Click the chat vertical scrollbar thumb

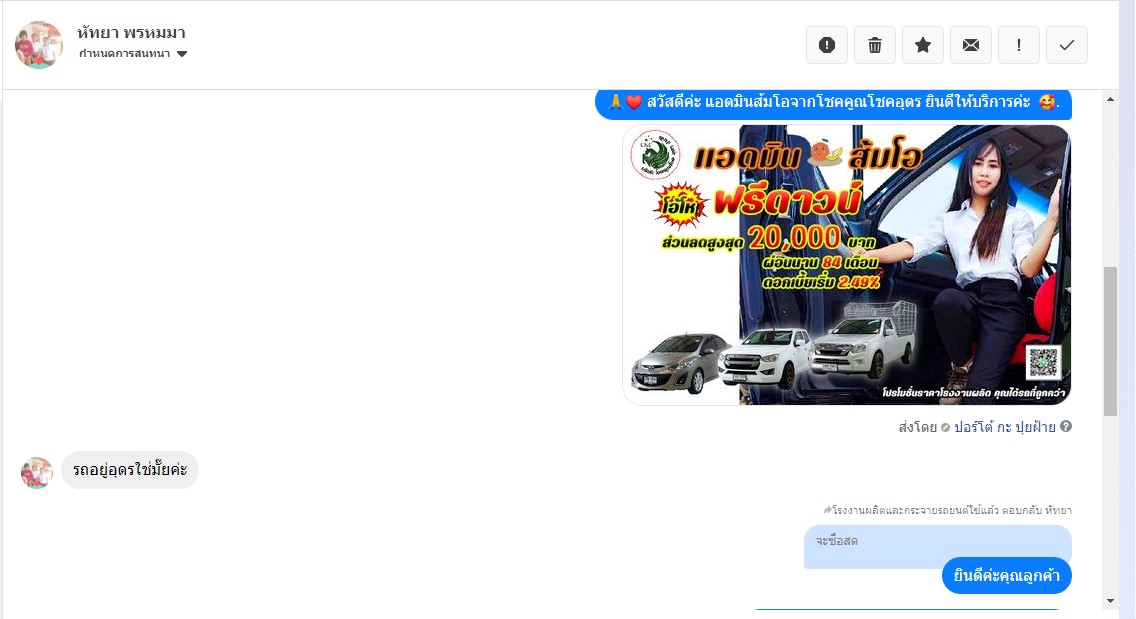click(x=1110, y=341)
